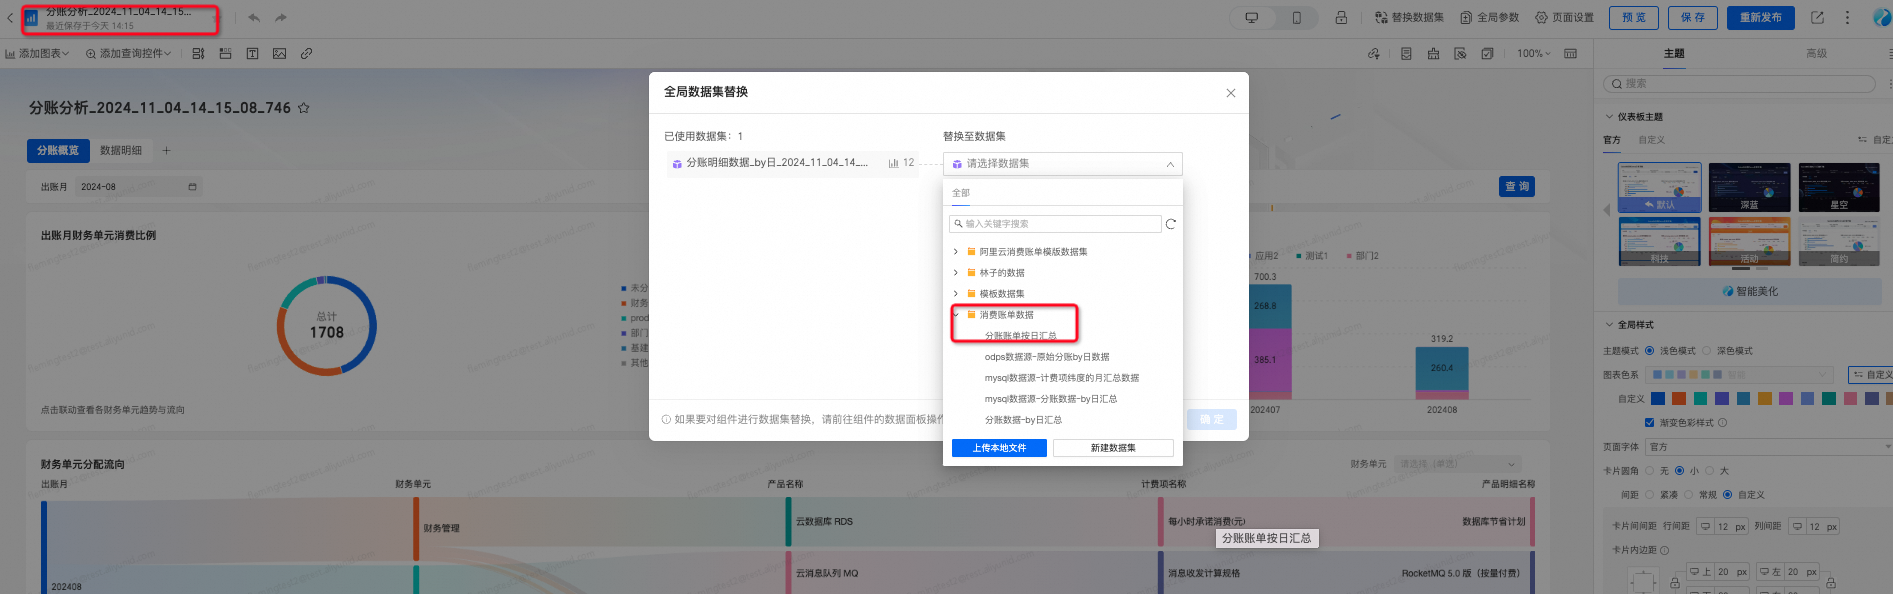
Task: Click the info icon beside 渐变色彩样式
Action: pyautogui.click(x=1722, y=423)
